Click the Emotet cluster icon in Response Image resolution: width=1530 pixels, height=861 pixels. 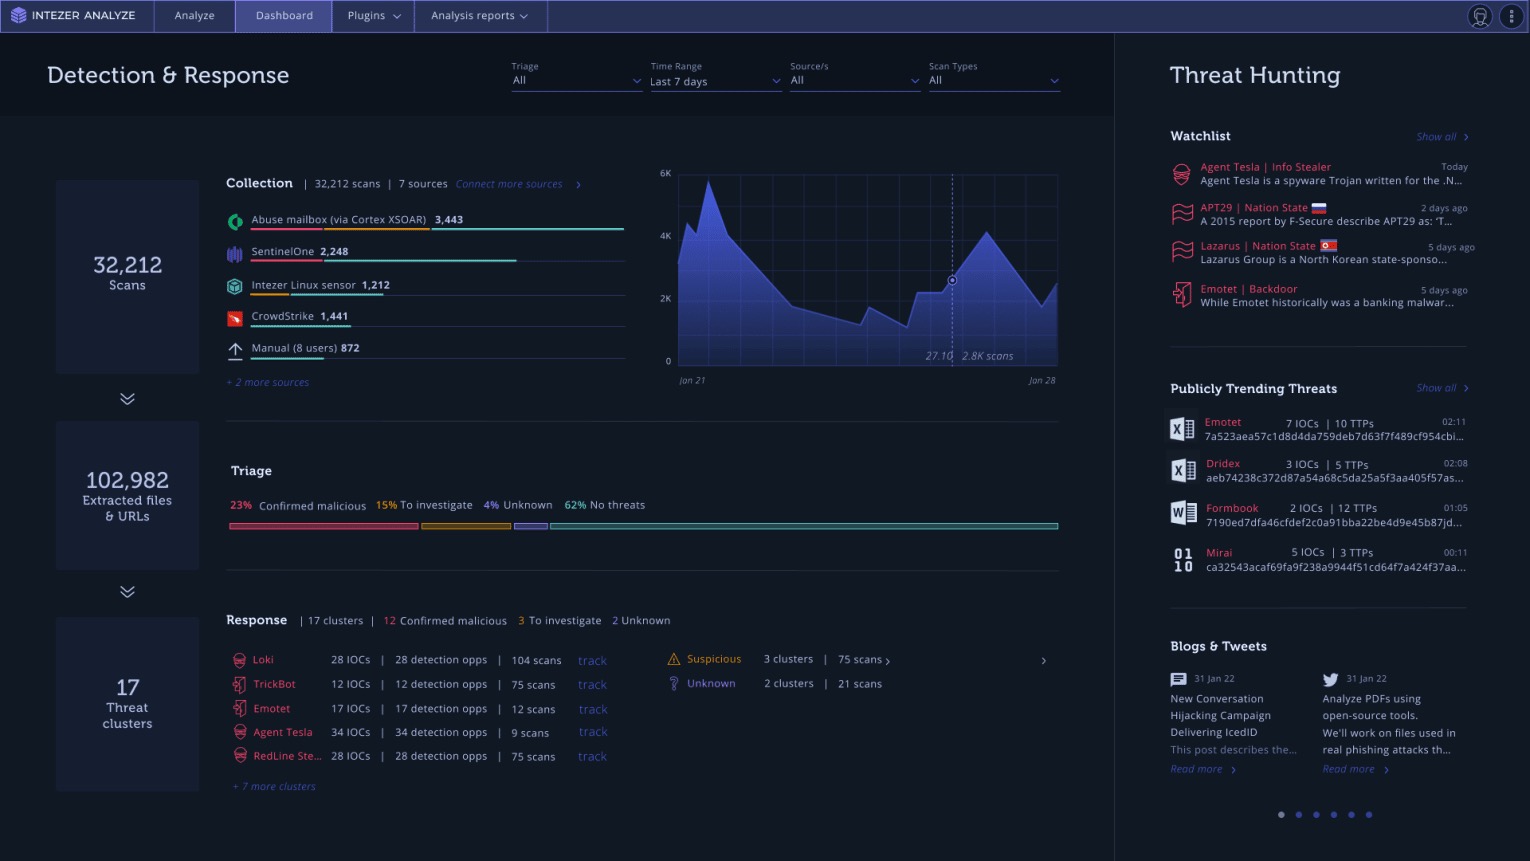click(x=239, y=708)
